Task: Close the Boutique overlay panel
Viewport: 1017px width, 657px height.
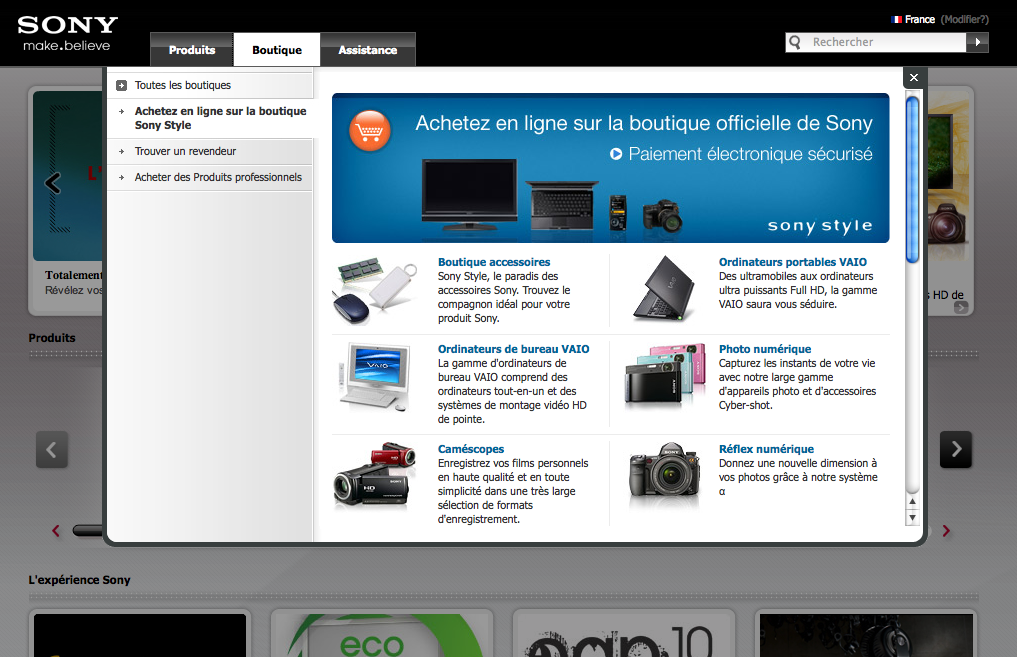Action: point(914,78)
